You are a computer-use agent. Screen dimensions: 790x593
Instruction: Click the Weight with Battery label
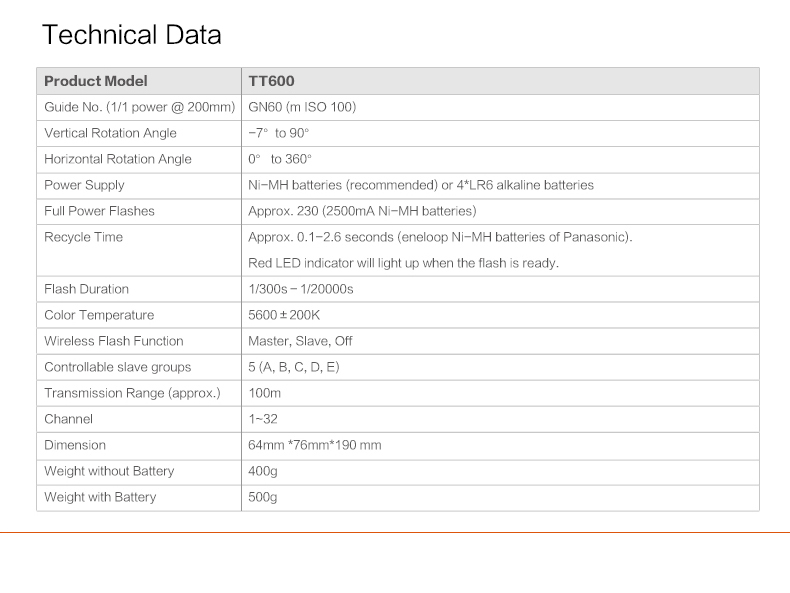100,497
